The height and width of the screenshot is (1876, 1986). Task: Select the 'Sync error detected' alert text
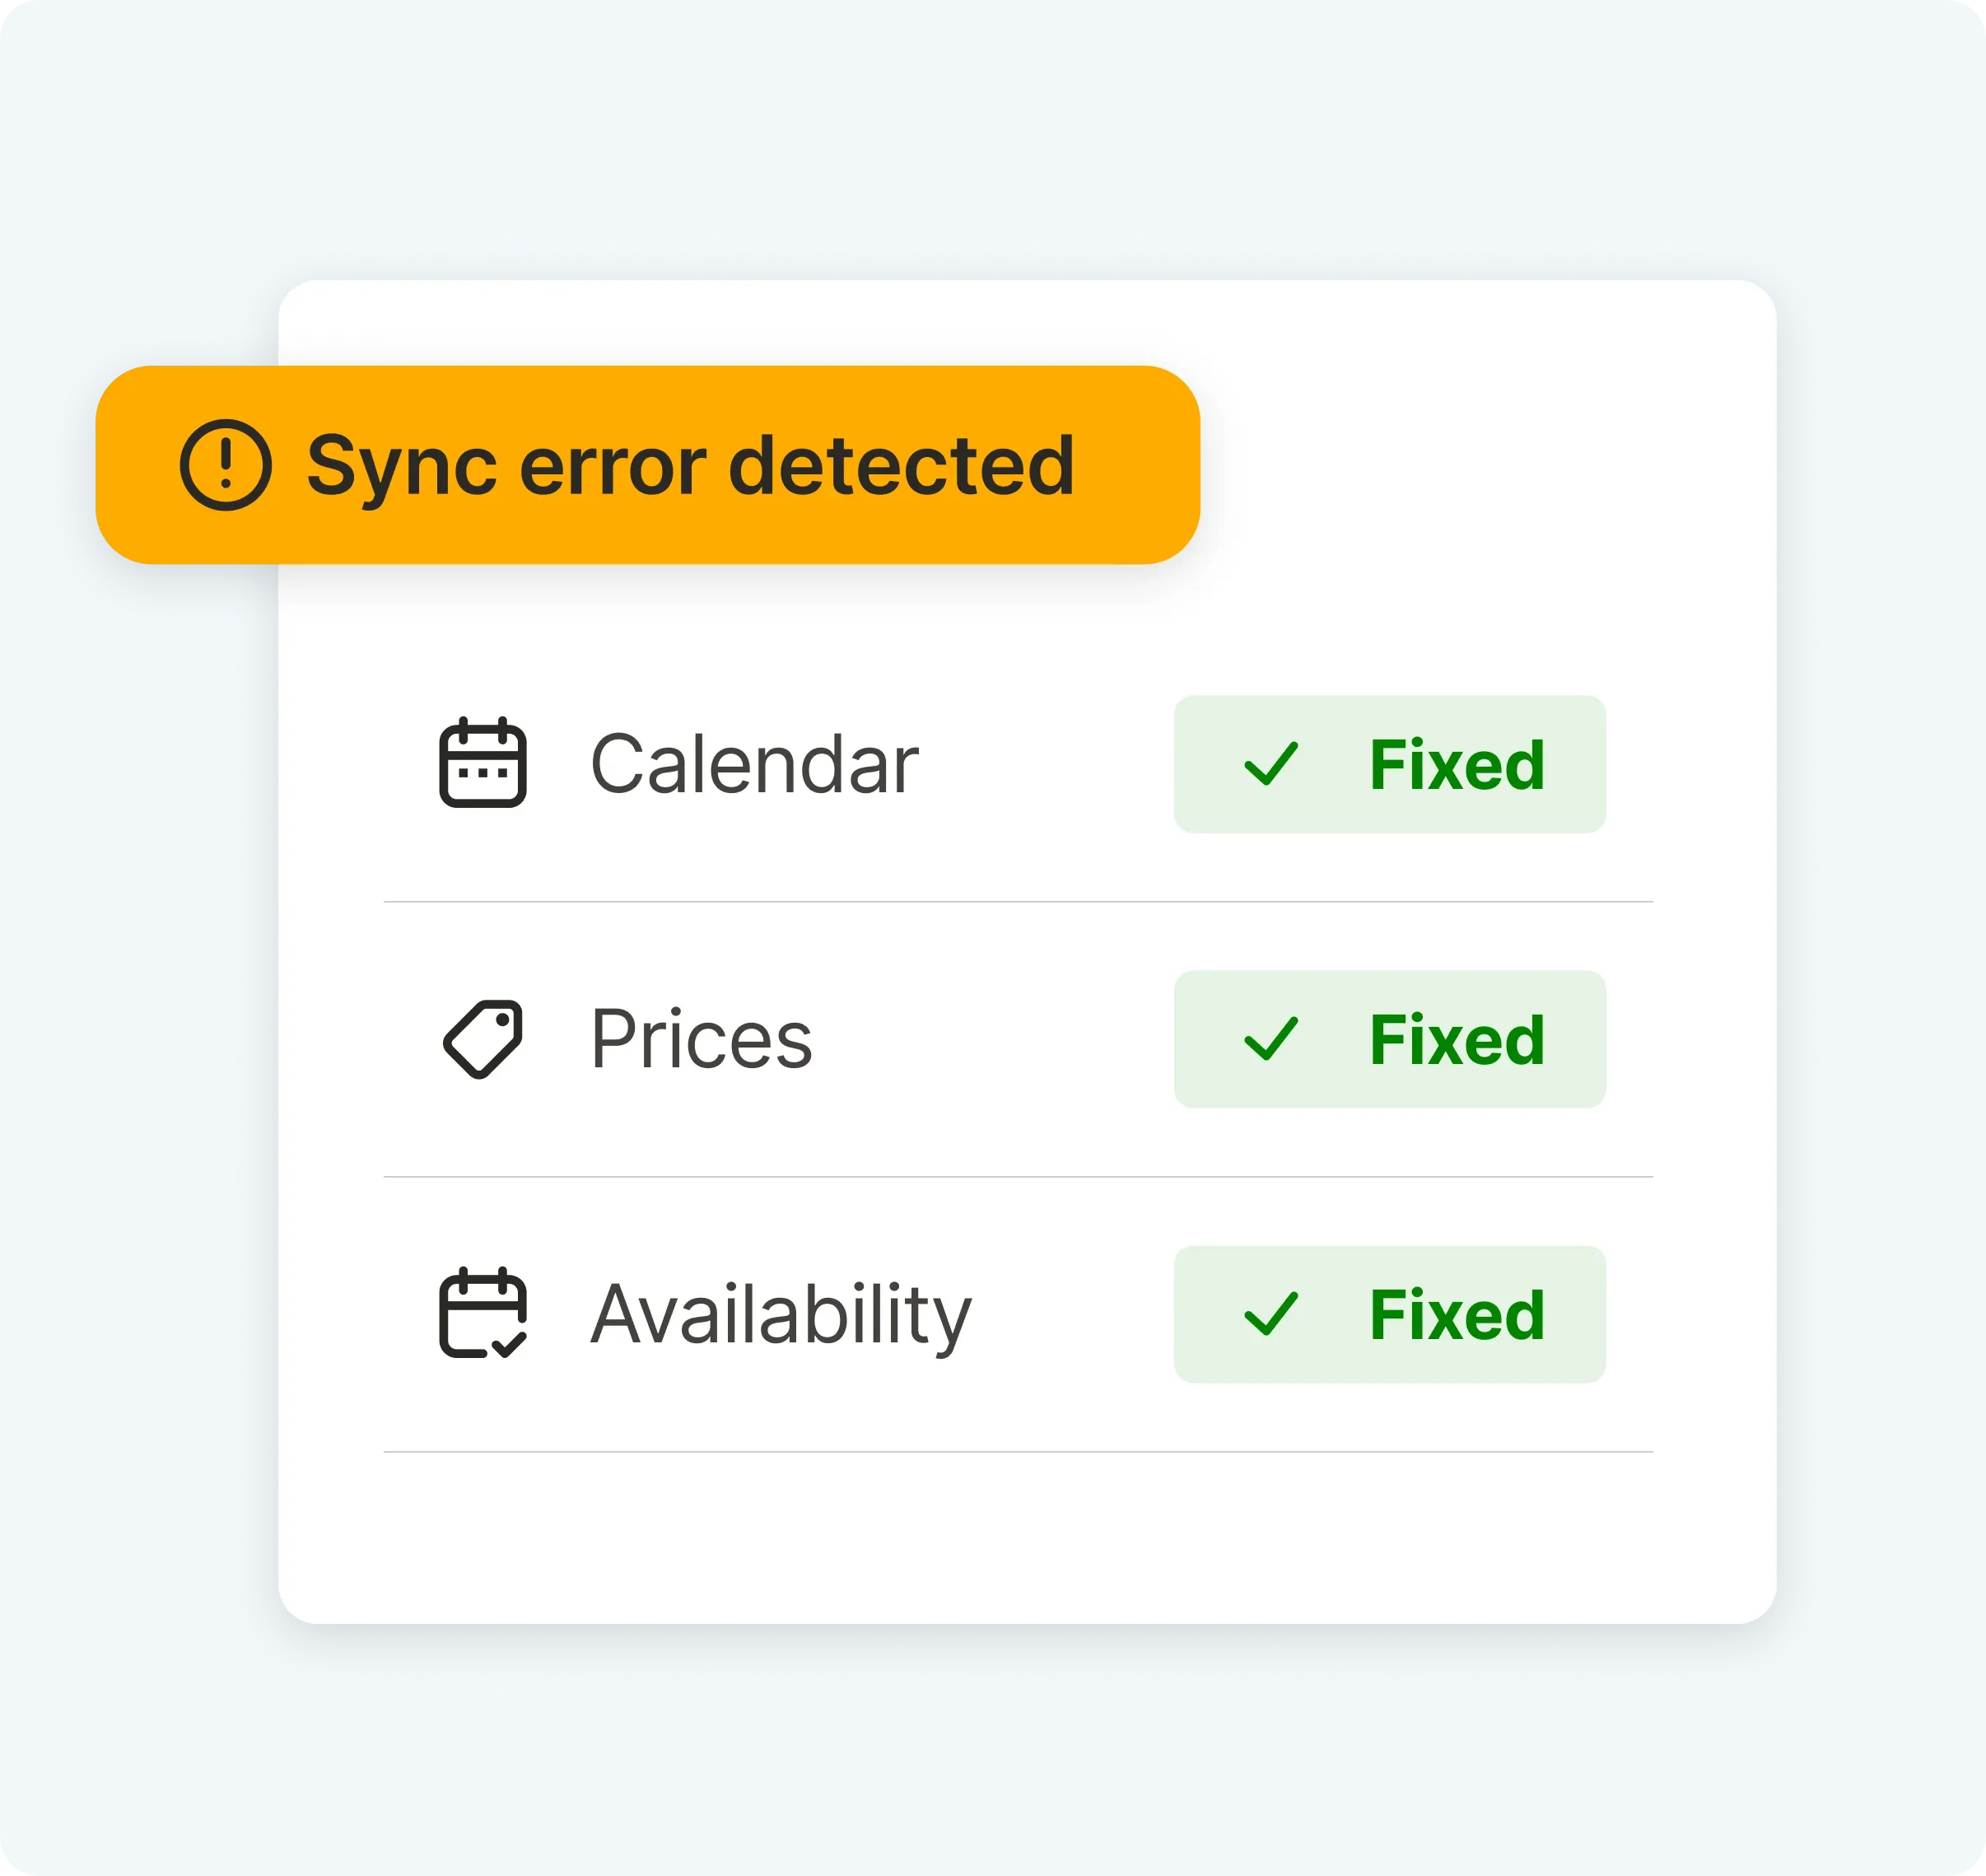coord(690,465)
